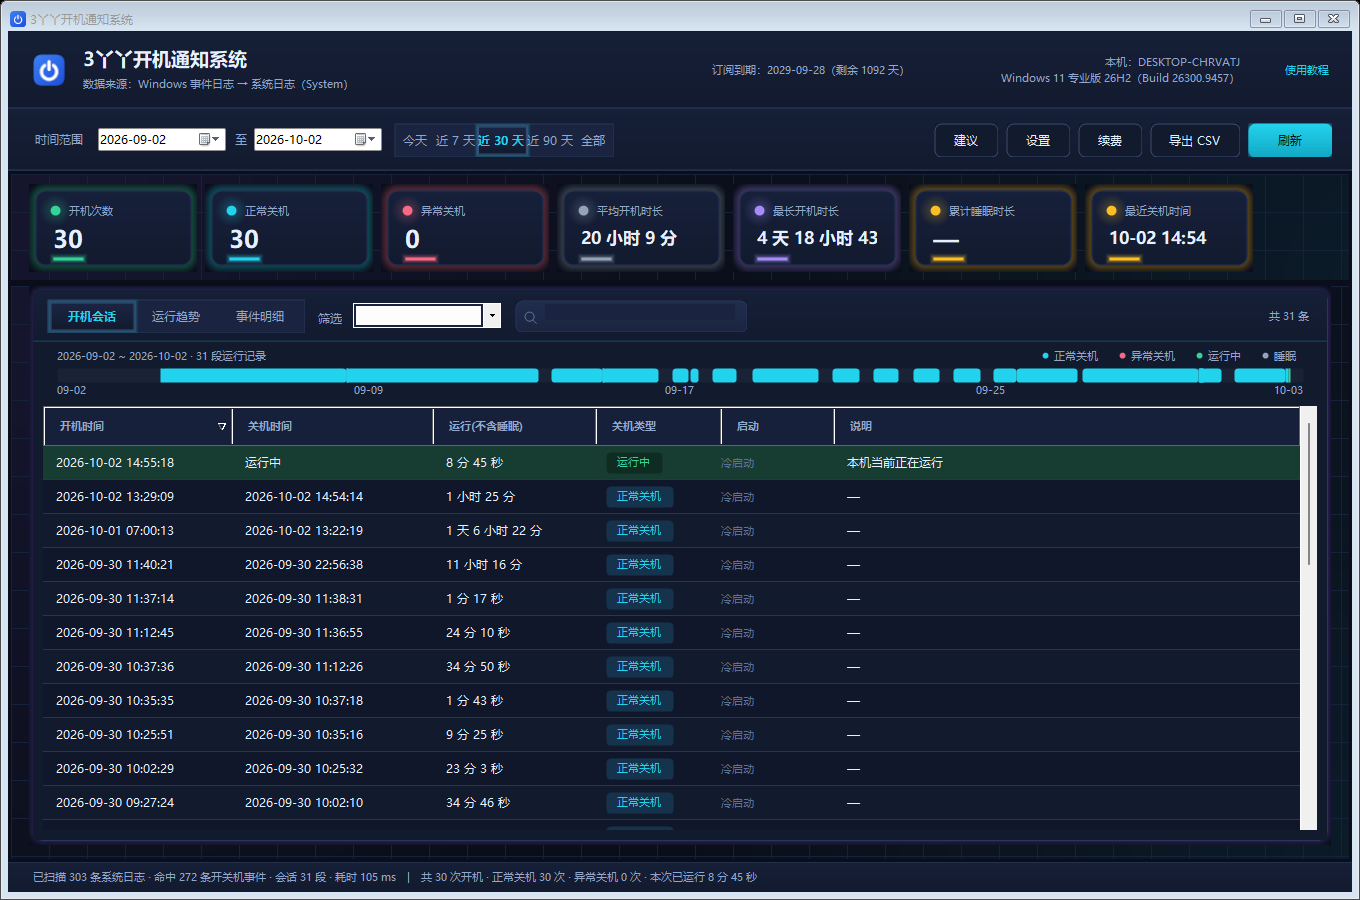The height and width of the screenshot is (900, 1360).
Task: Click first long timeline bar near 09-09
Action: click(253, 375)
